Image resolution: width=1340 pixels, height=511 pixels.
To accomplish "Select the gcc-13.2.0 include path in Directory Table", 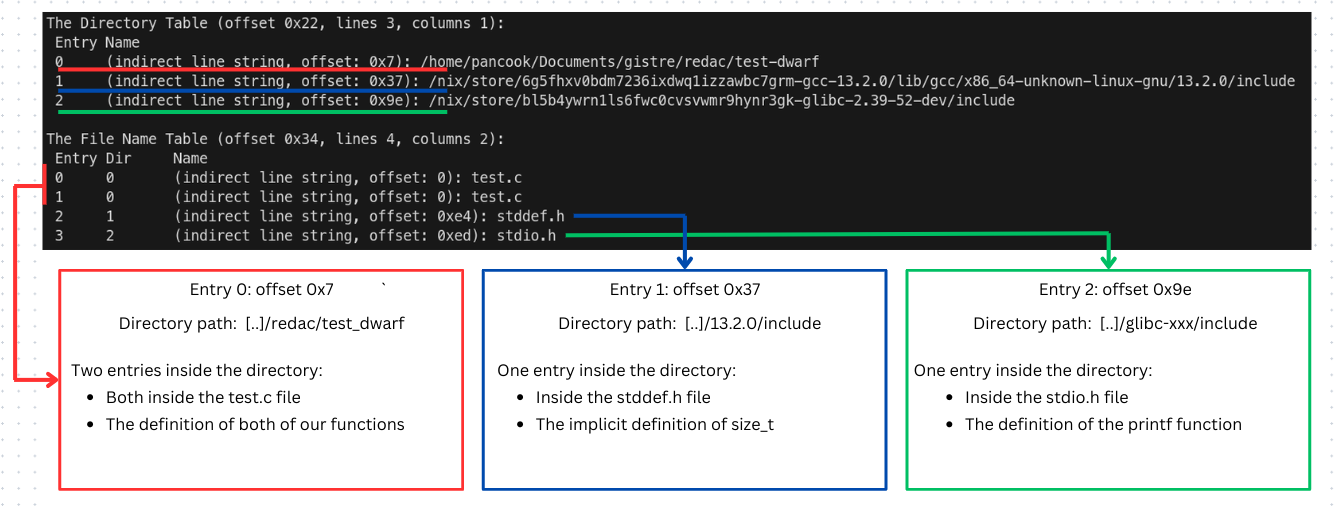I will tap(861, 81).
